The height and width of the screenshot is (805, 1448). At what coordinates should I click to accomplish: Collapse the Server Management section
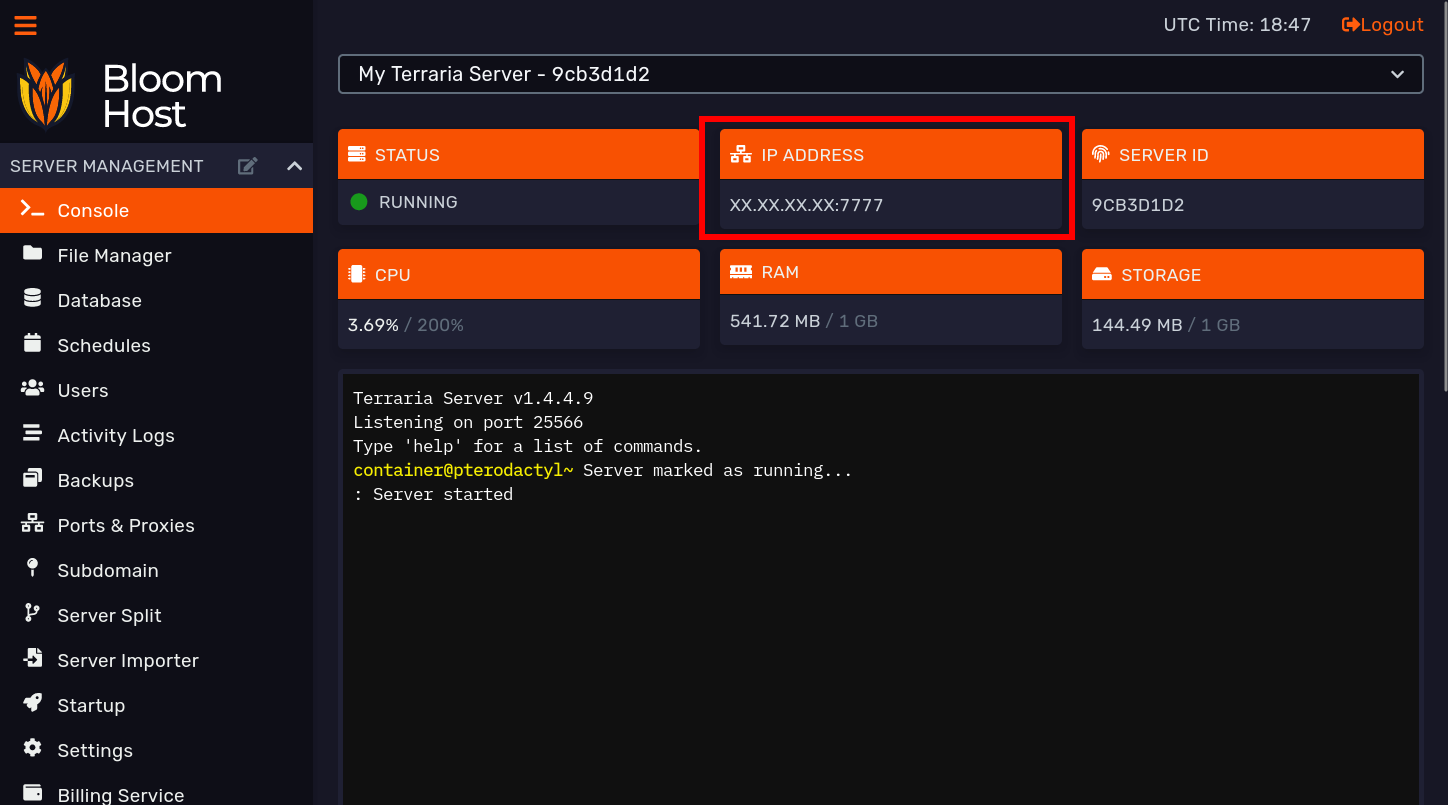pyautogui.click(x=294, y=166)
